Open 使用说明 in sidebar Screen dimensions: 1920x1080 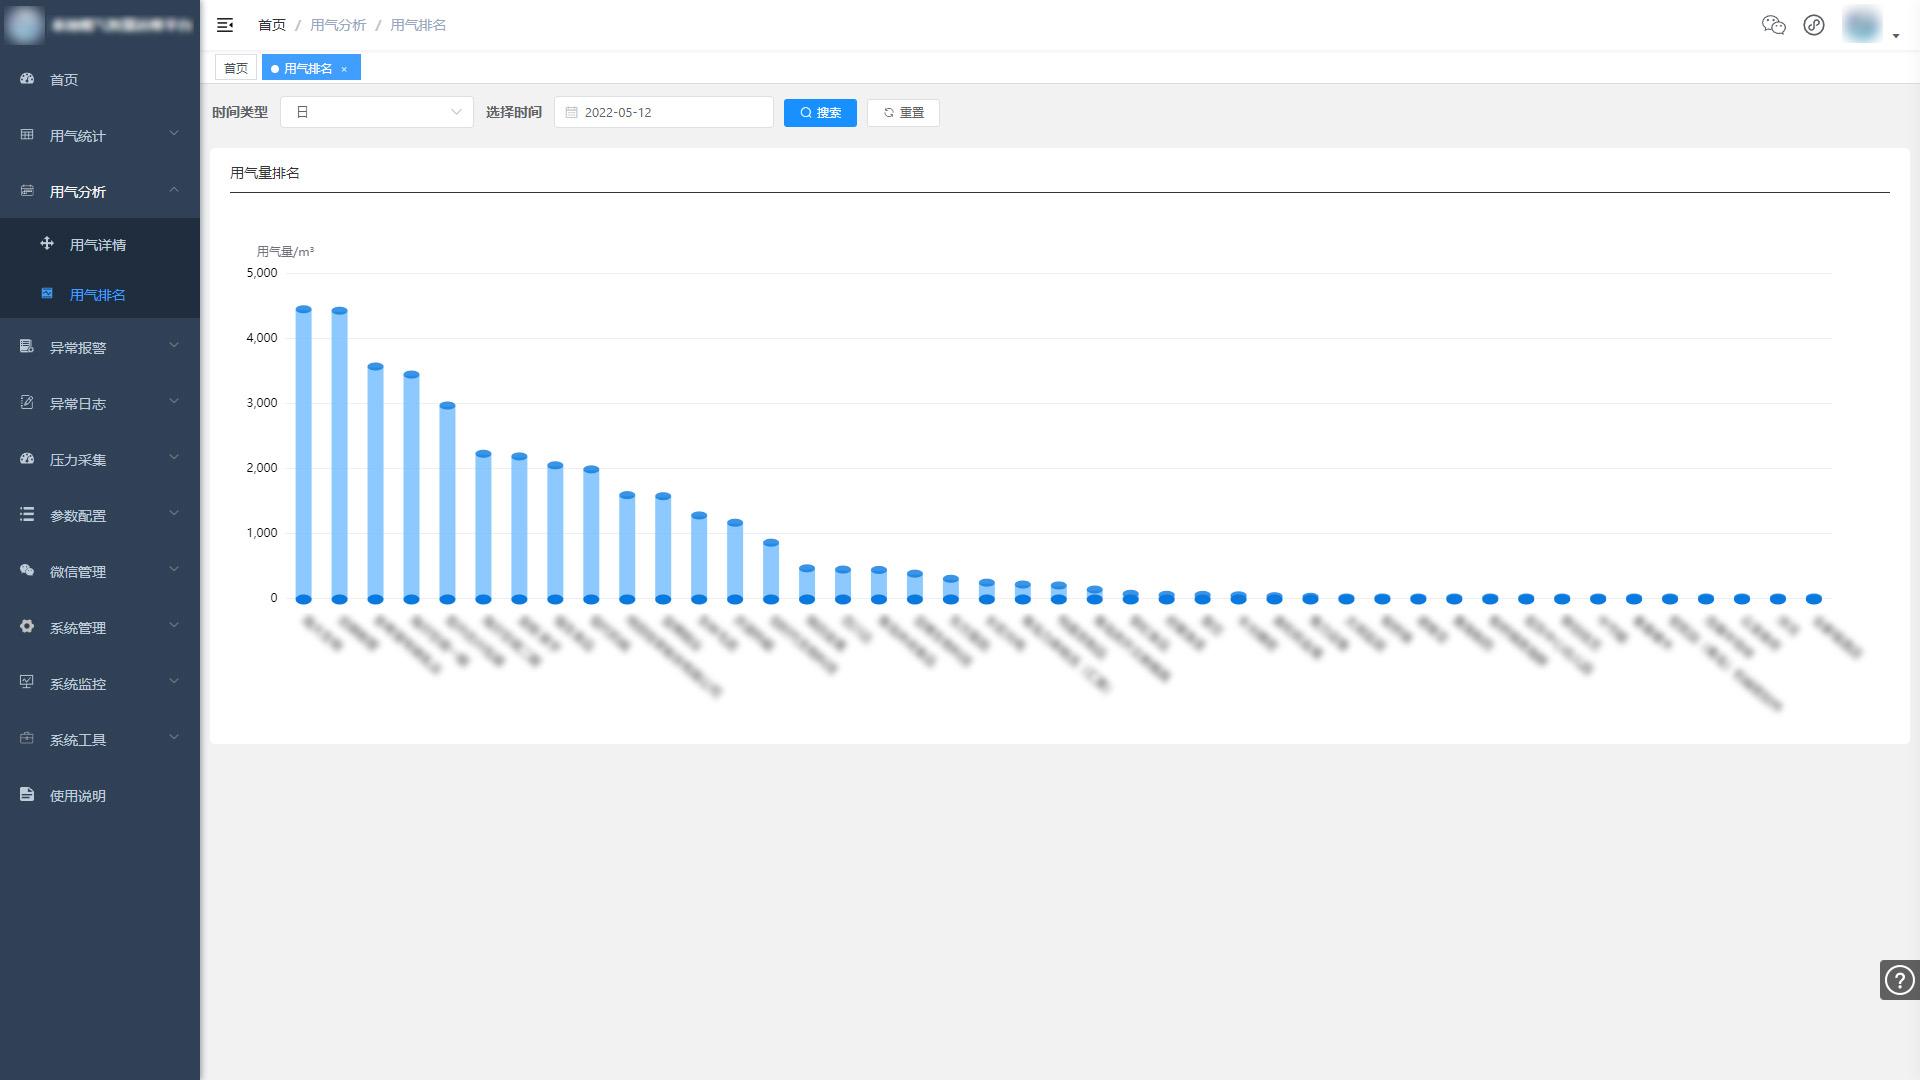click(x=100, y=795)
